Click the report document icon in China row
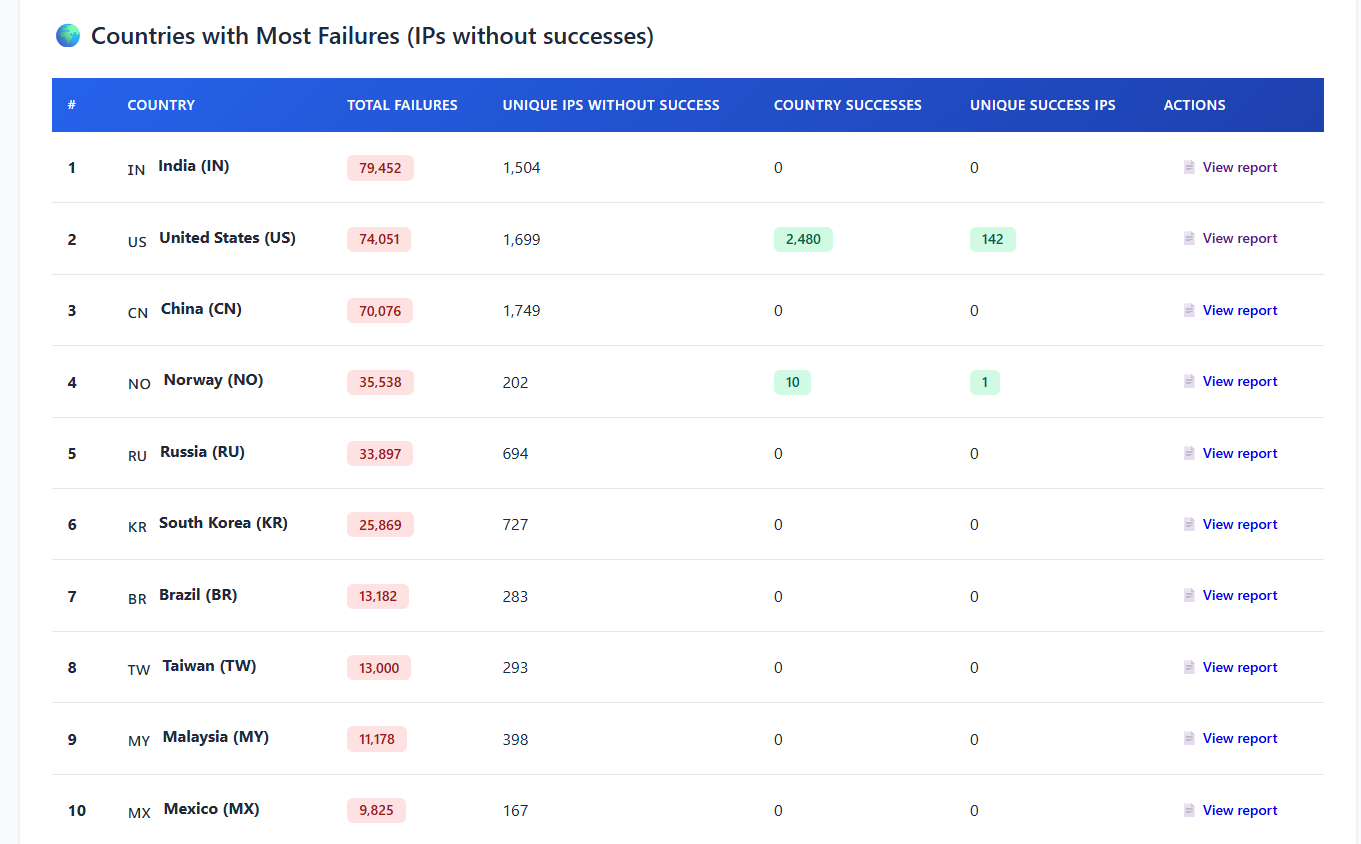The image size is (1361, 844). coord(1189,311)
